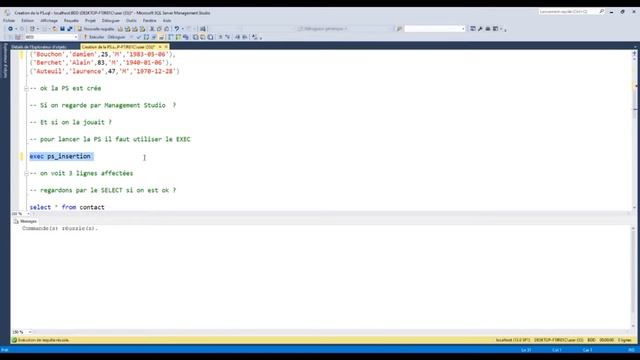Click the 'Exécution de requête réussie' status text
The image size is (640, 360).
click(43, 340)
